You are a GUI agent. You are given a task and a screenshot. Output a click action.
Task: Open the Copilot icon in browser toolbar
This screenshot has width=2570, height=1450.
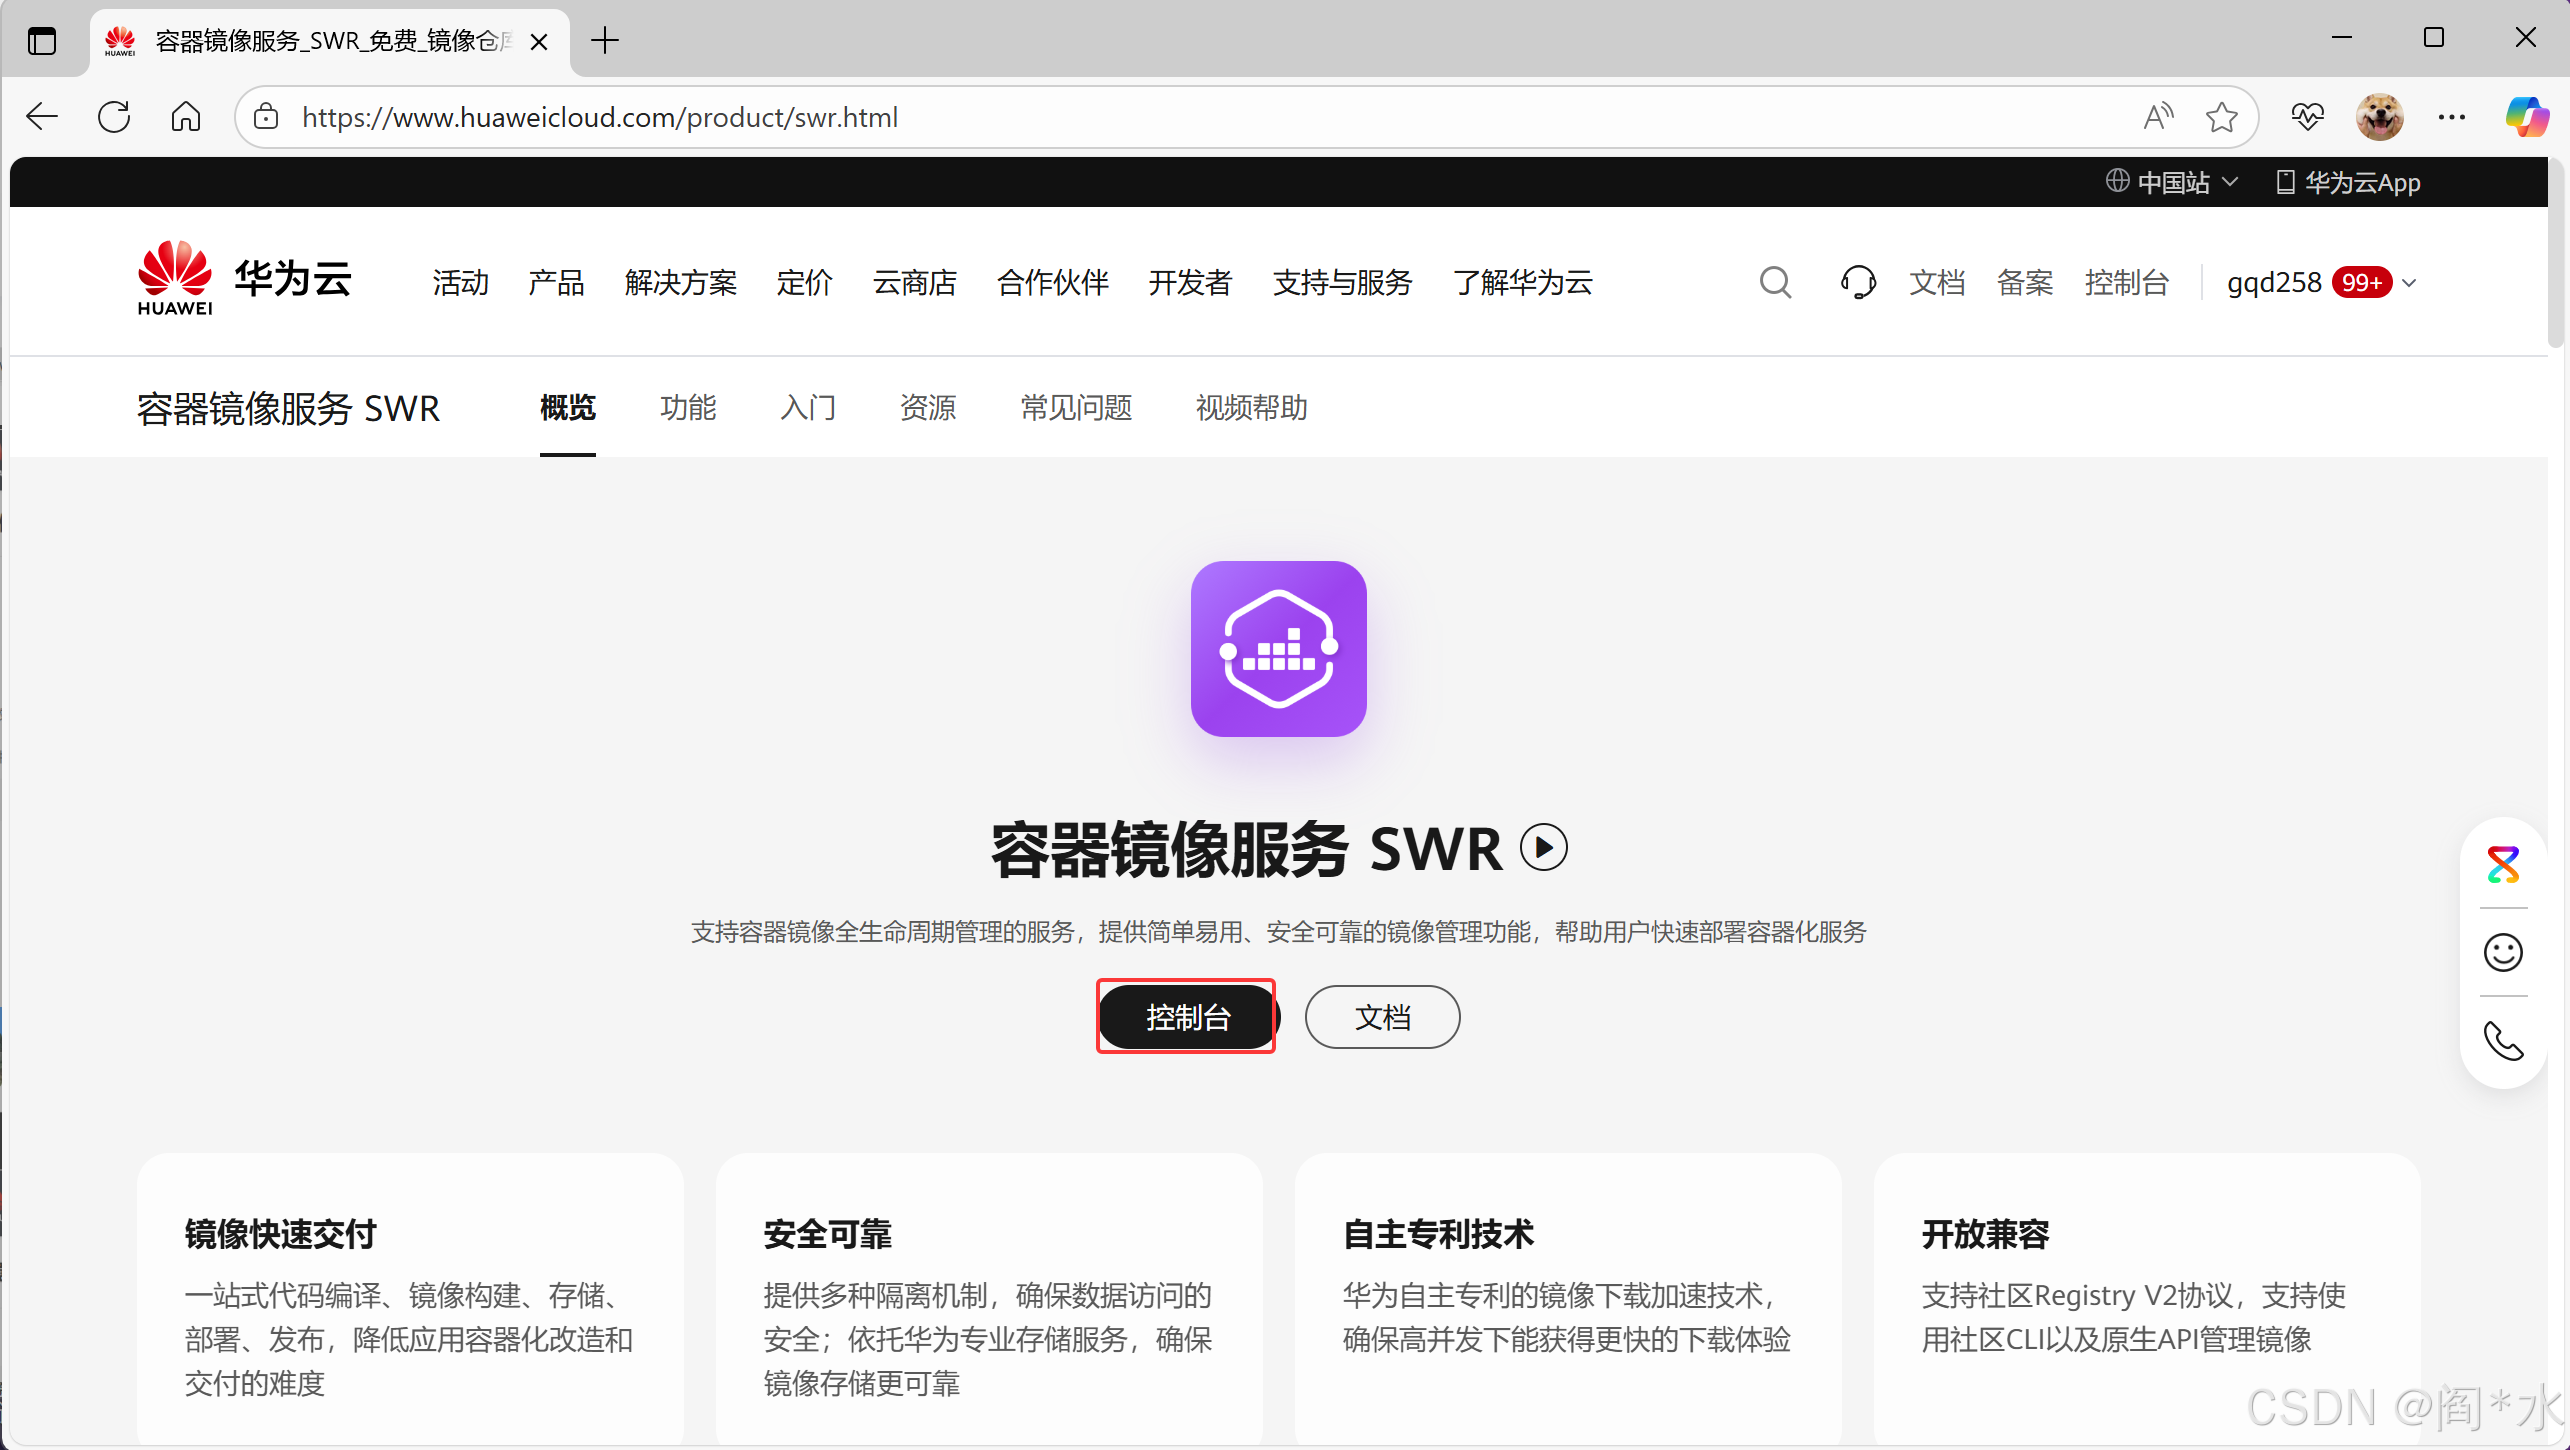[2525, 117]
